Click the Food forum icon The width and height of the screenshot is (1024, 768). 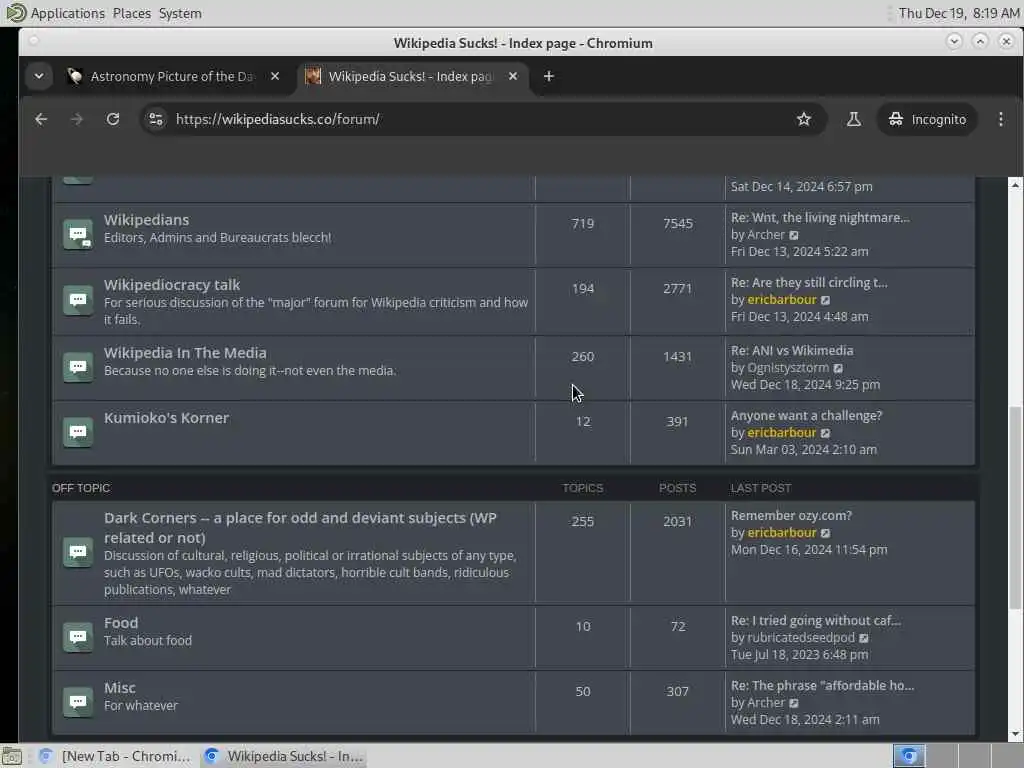pyautogui.click(x=78, y=637)
